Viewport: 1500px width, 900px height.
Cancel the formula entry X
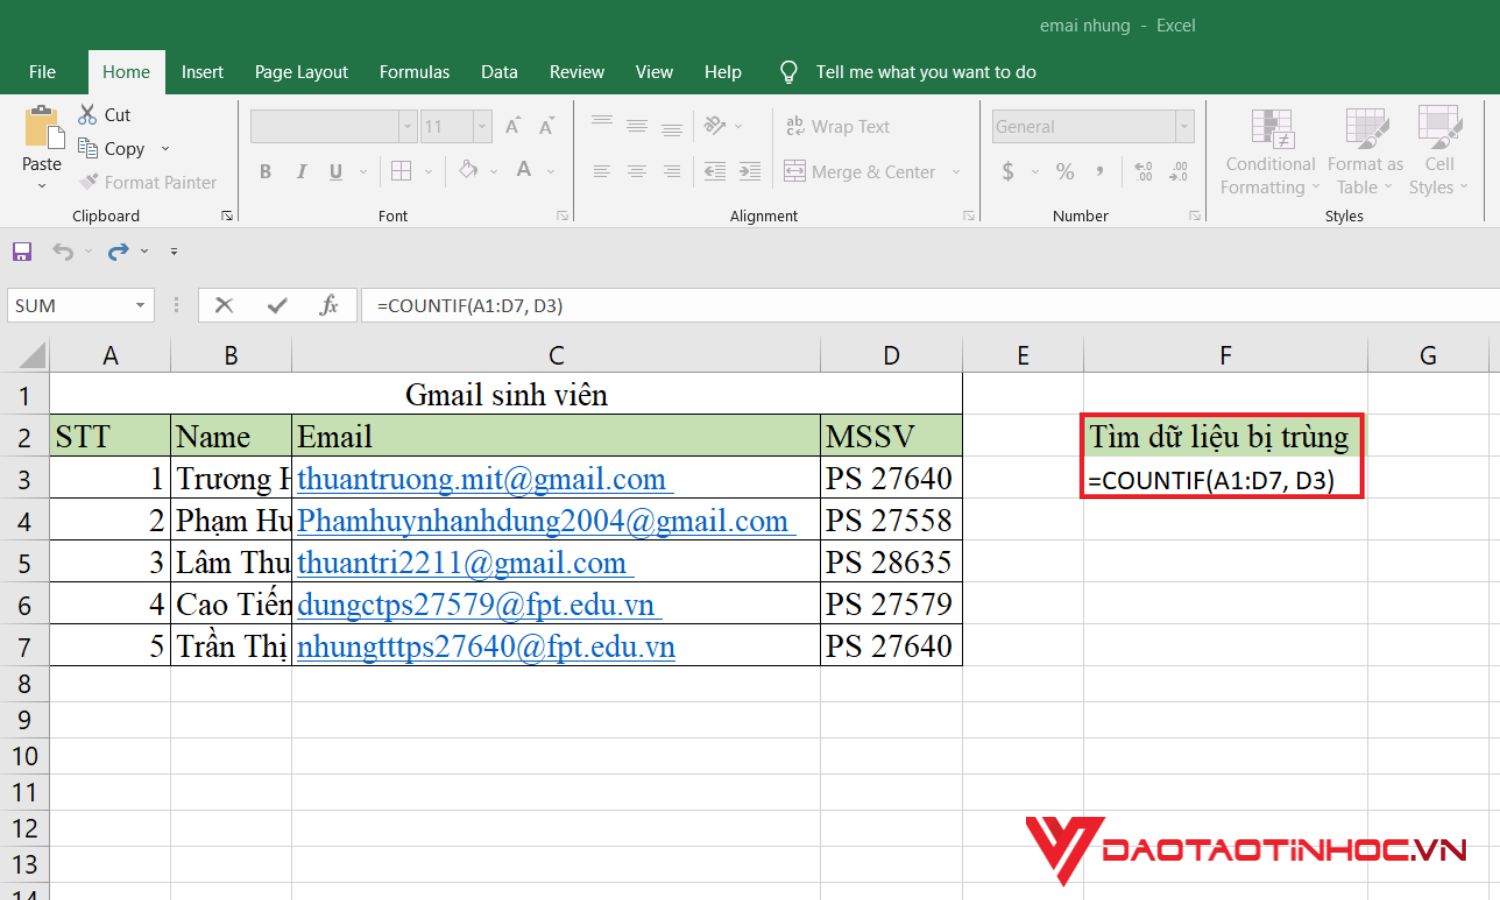click(x=224, y=306)
